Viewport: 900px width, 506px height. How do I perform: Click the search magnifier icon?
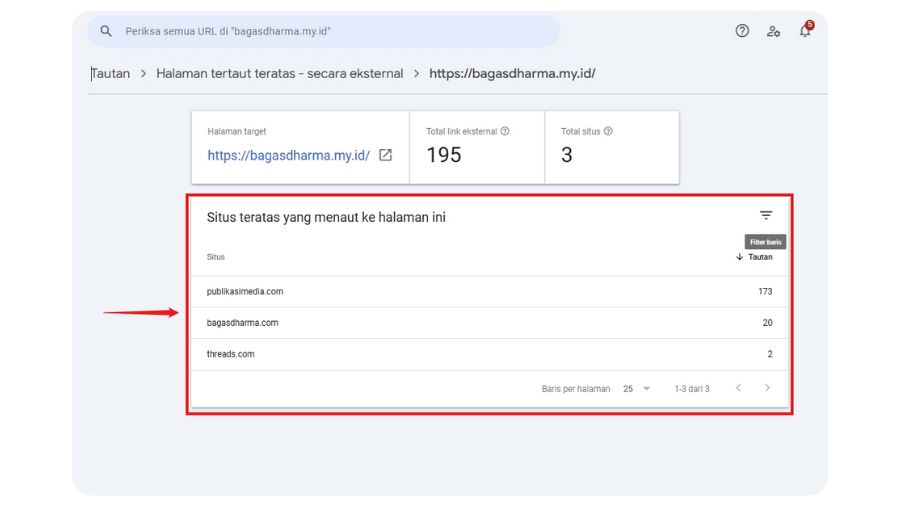(x=106, y=31)
